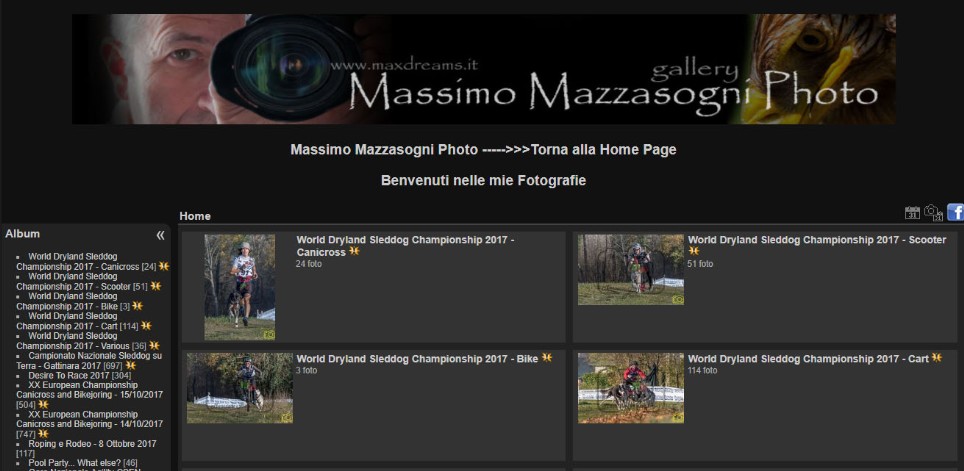964x471 pixels.
Task: Click the star icon under Scooter album title
Action: coord(693,251)
